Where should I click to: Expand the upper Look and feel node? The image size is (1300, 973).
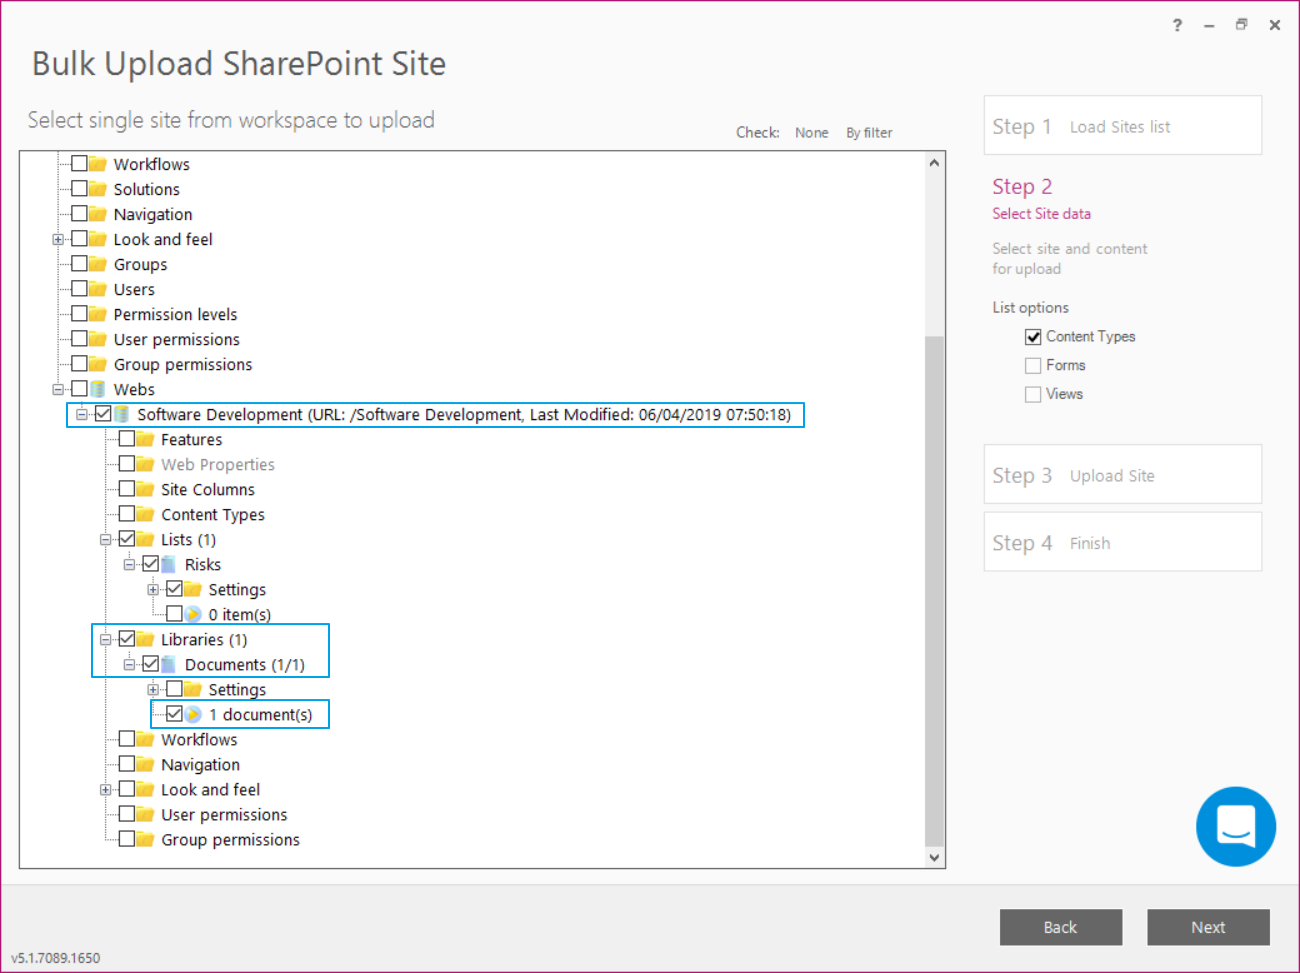[x=58, y=240]
